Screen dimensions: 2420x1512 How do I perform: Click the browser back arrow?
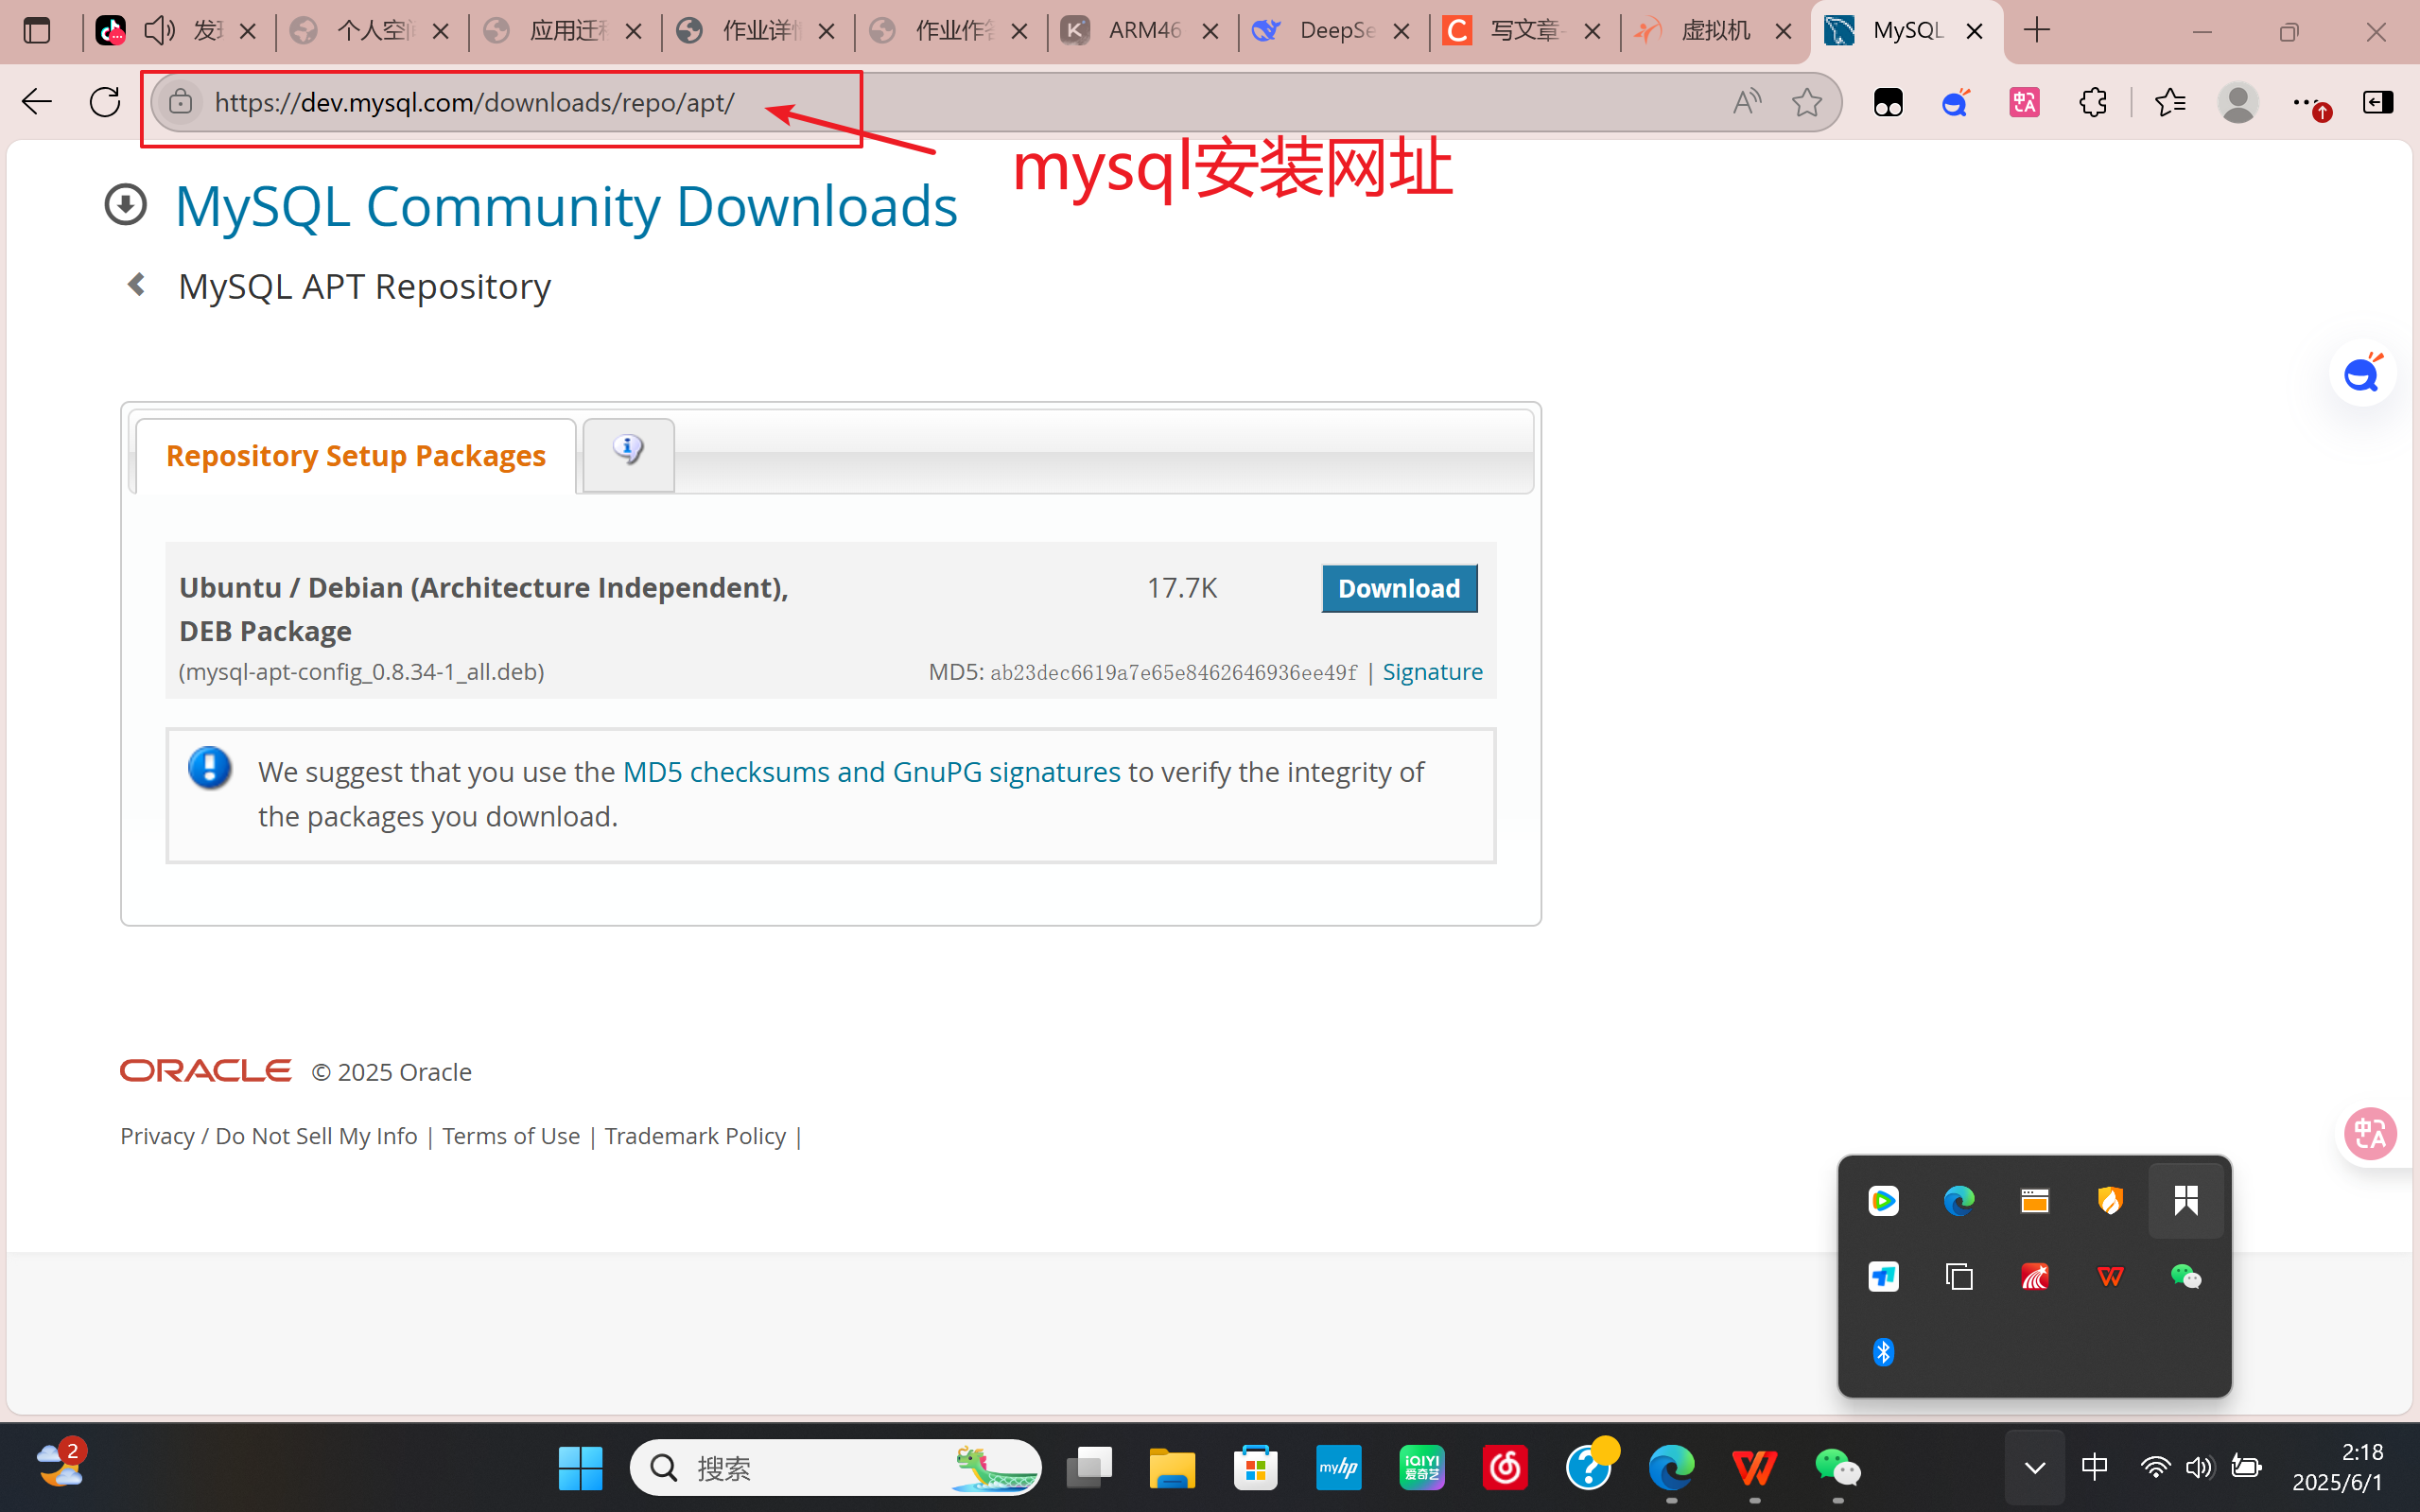click(37, 102)
